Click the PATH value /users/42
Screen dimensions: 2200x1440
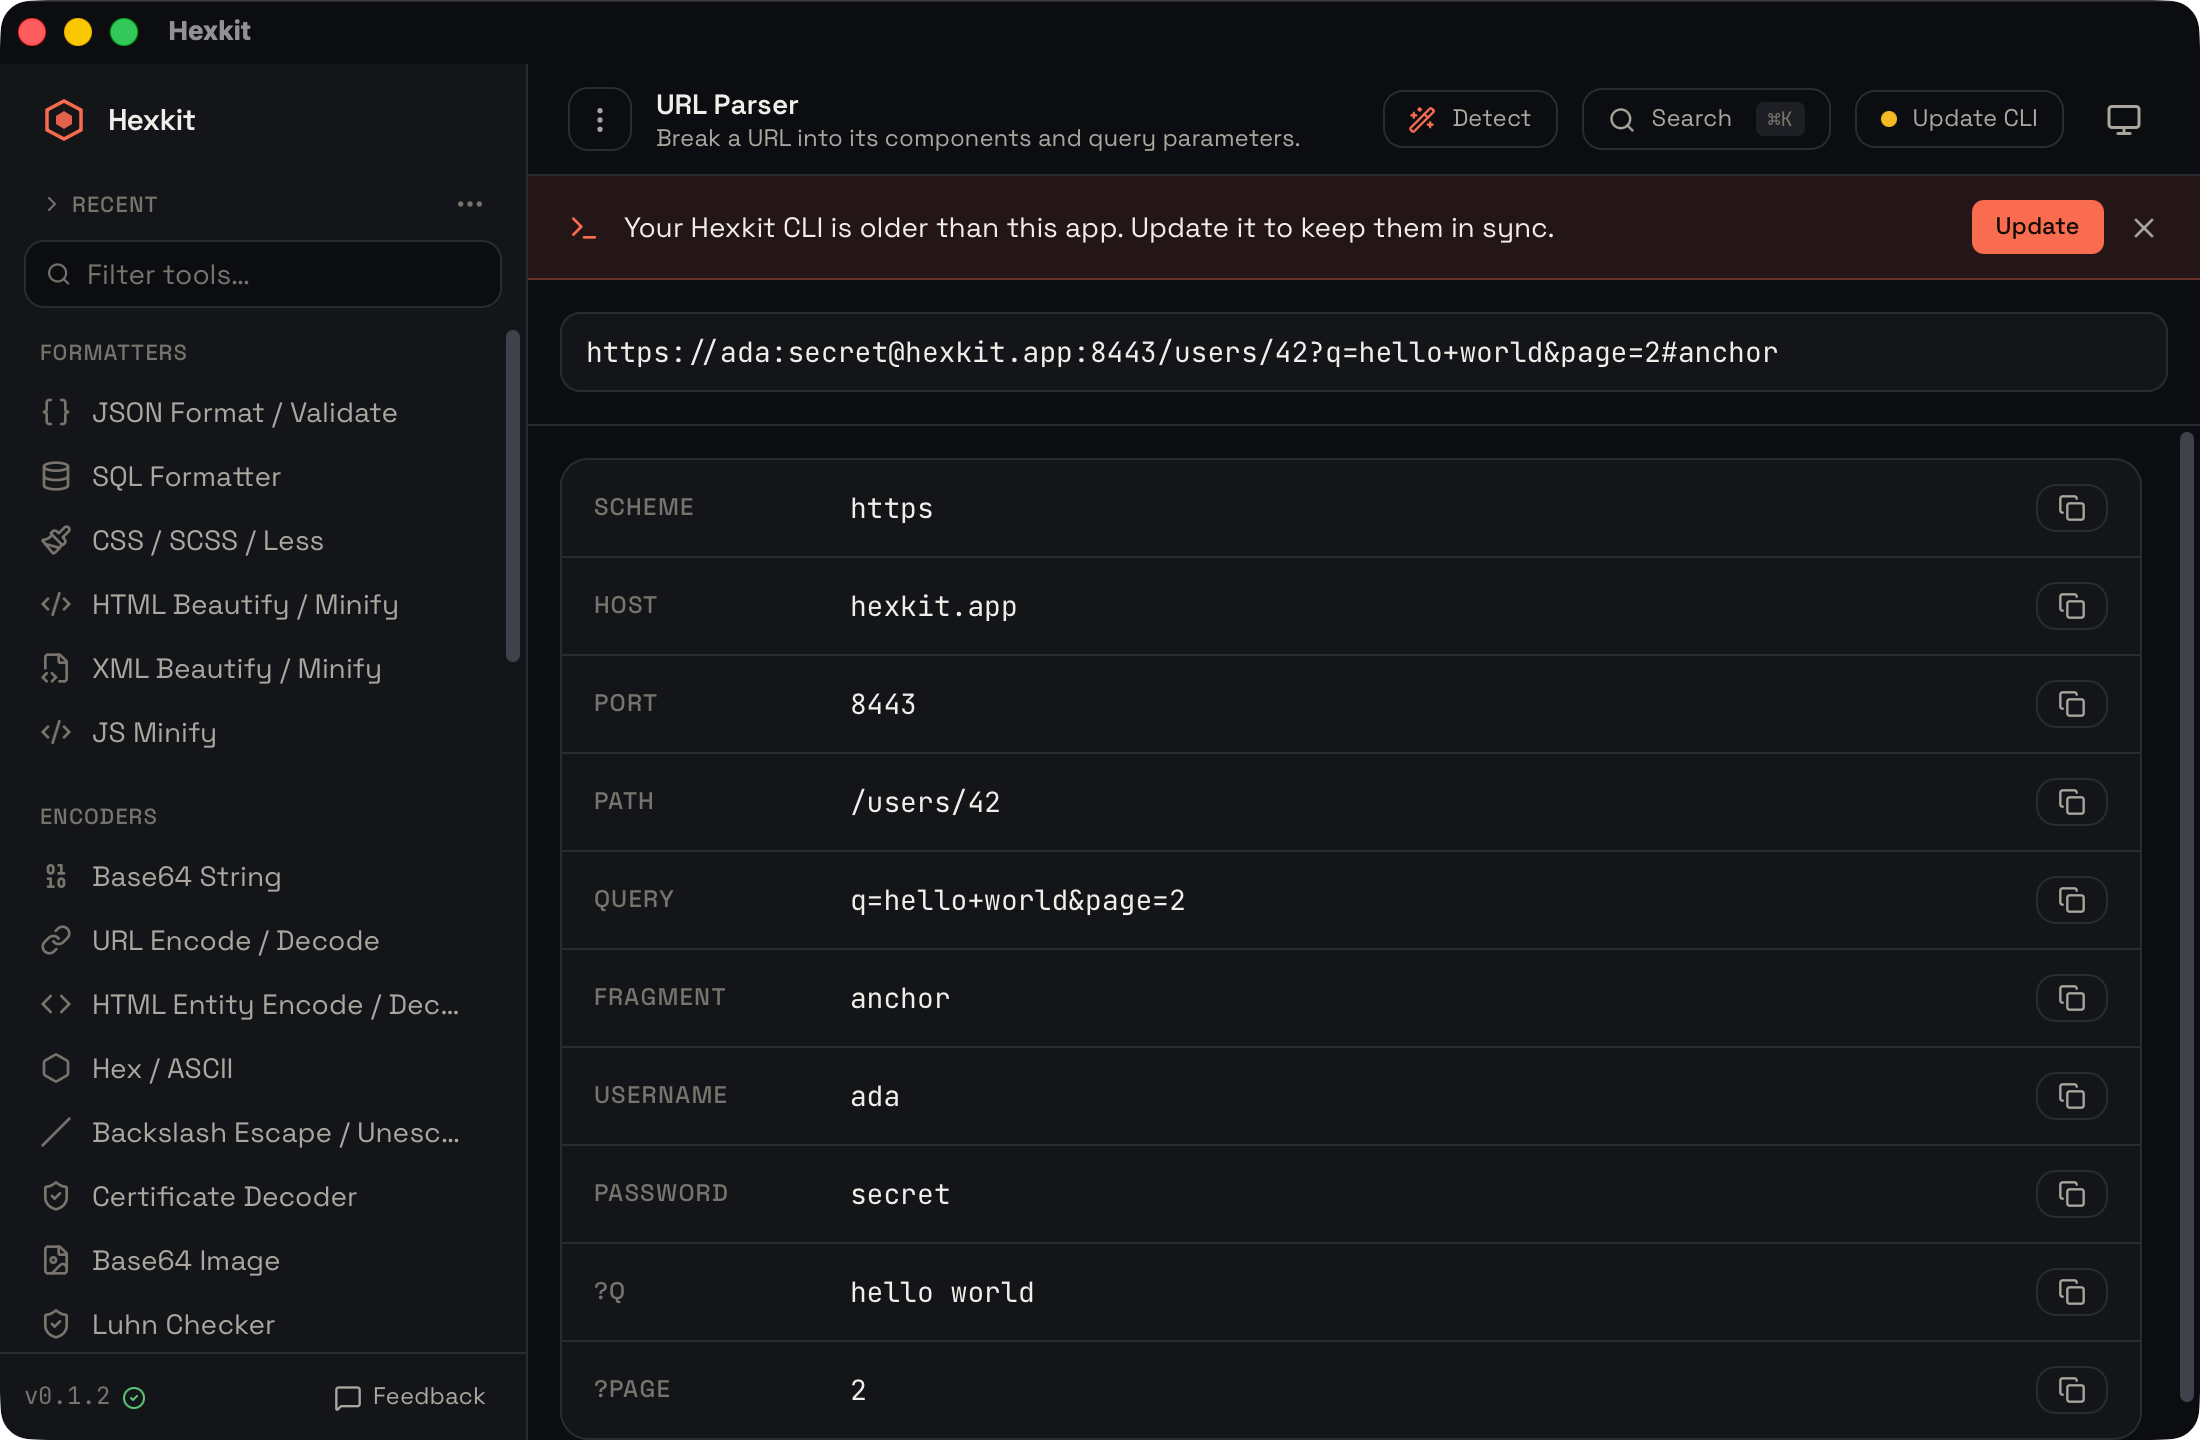click(925, 802)
